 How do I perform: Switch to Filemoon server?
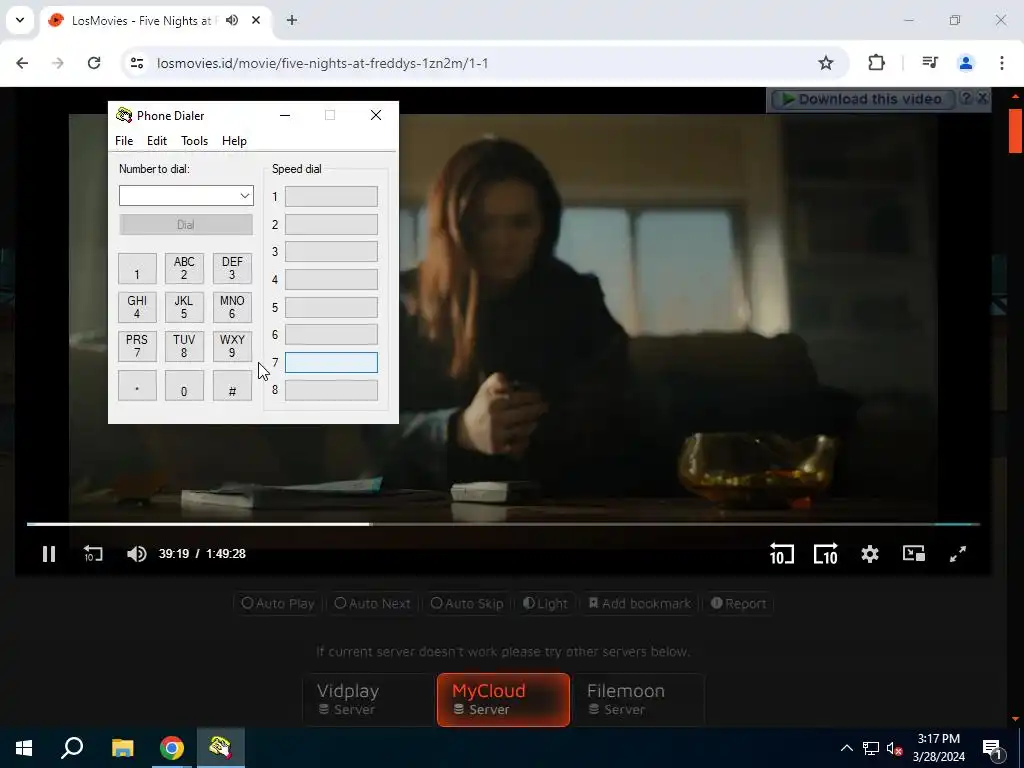pos(639,699)
